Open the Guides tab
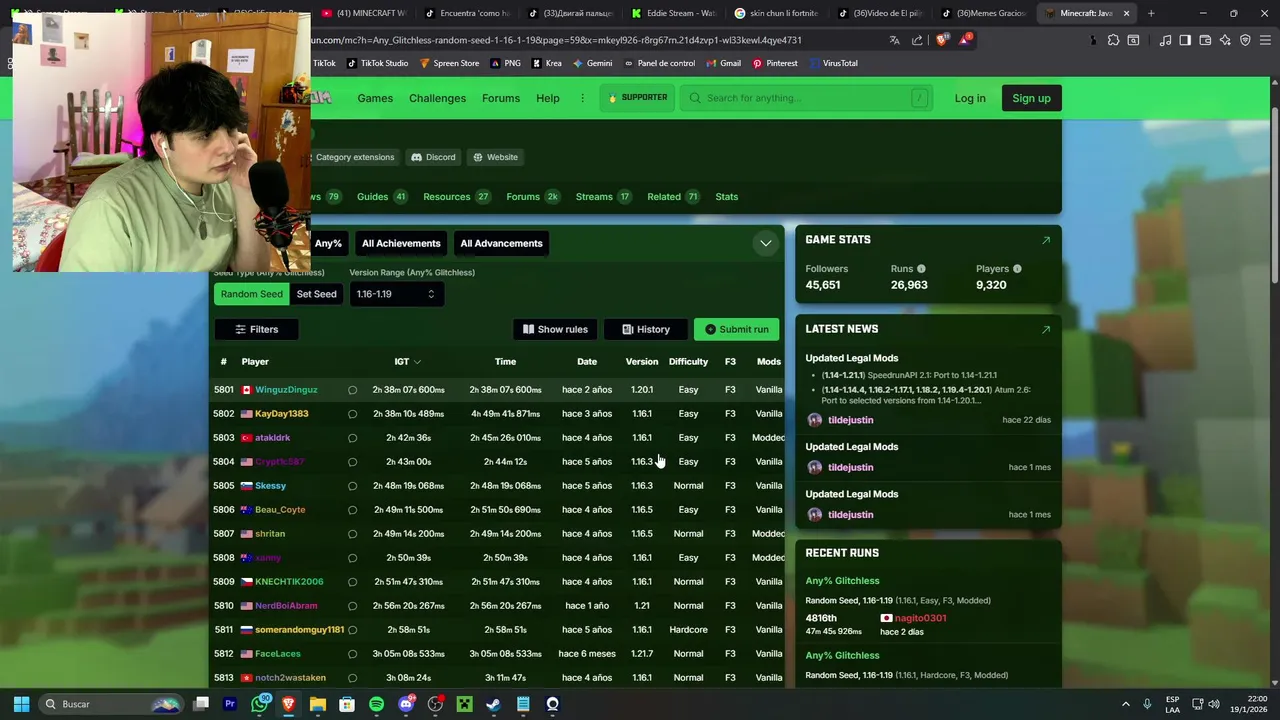1280x720 pixels. (x=382, y=197)
